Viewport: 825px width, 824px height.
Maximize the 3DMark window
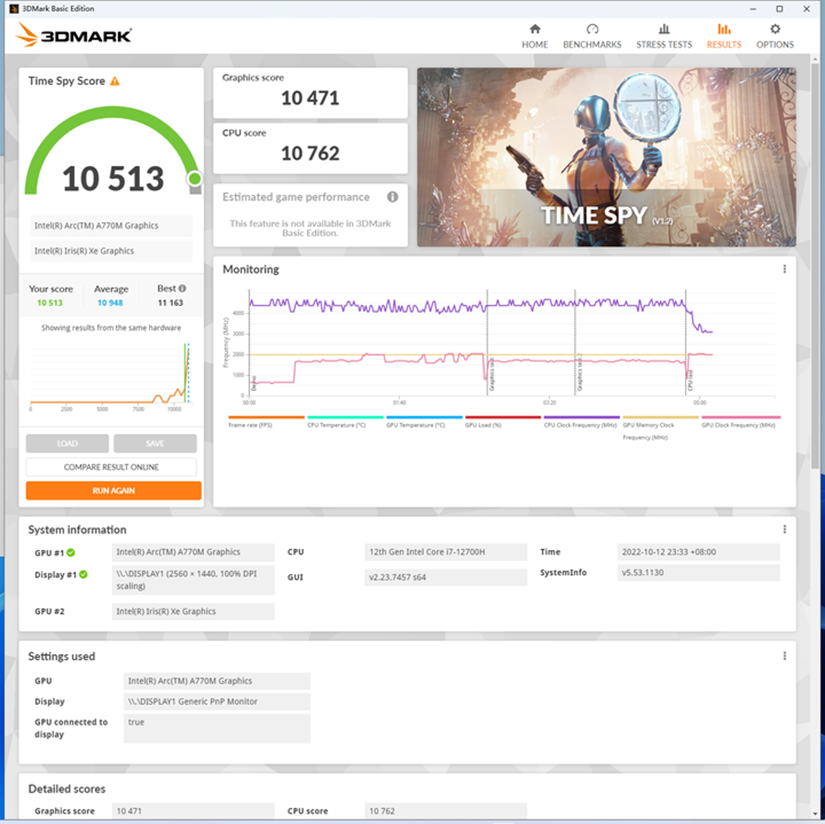tap(780, 8)
